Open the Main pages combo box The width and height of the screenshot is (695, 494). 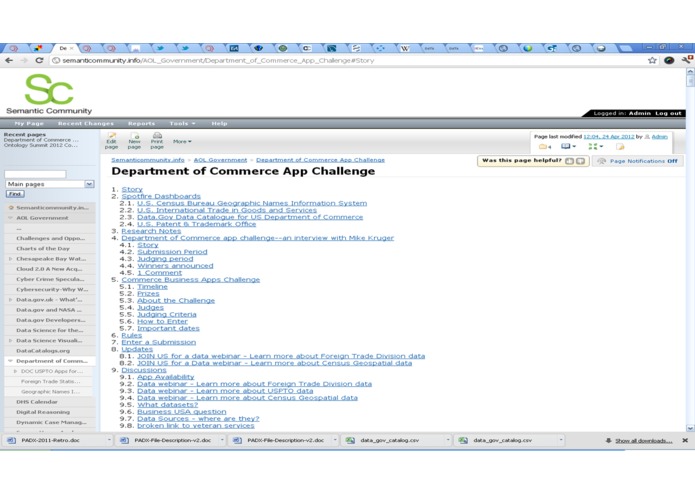(x=50, y=184)
